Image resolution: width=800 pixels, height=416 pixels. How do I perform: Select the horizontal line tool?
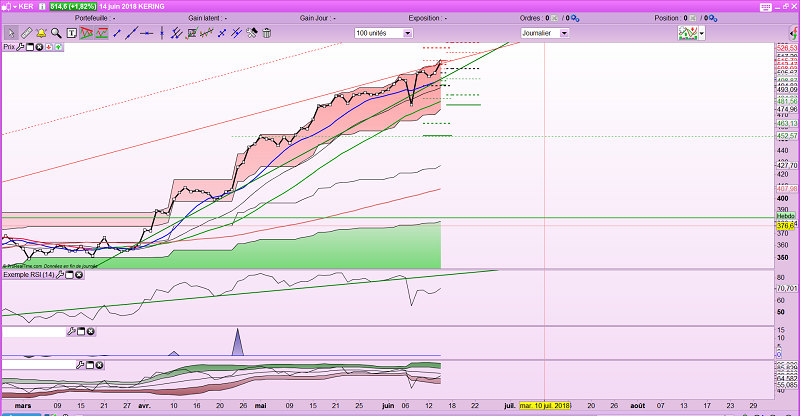point(147,33)
